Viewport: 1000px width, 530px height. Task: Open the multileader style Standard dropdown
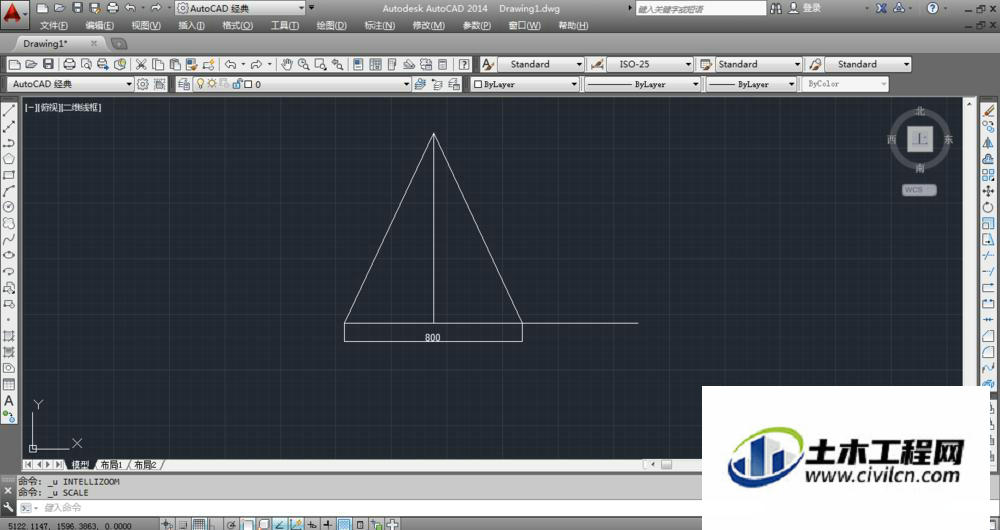pyautogui.click(x=906, y=64)
